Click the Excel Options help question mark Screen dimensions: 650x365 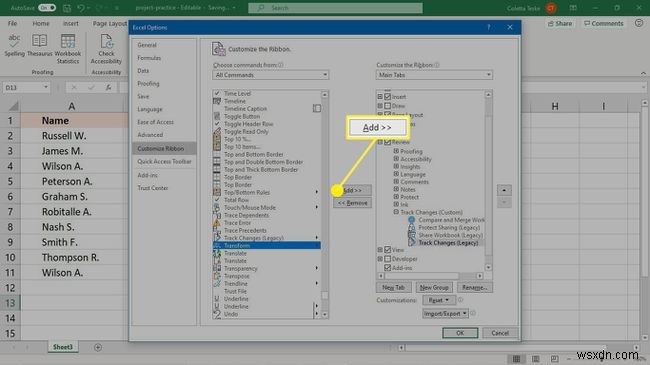pos(488,27)
